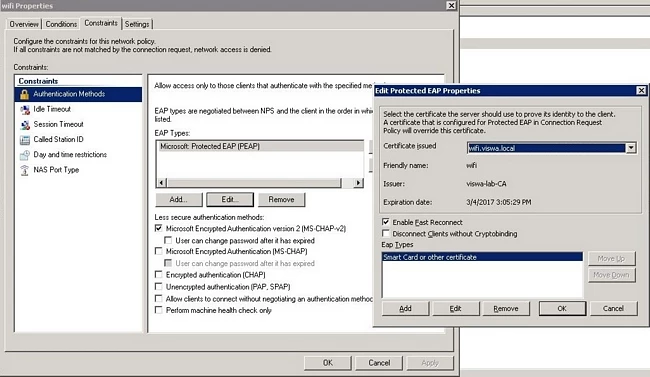The width and height of the screenshot is (650, 377).
Task: Toggle MS-CHAP-v2 authentication checkbox
Action: click(x=158, y=228)
